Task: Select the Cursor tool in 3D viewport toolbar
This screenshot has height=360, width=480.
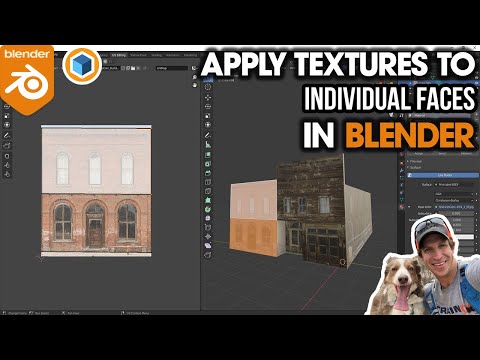Action: click(208, 87)
